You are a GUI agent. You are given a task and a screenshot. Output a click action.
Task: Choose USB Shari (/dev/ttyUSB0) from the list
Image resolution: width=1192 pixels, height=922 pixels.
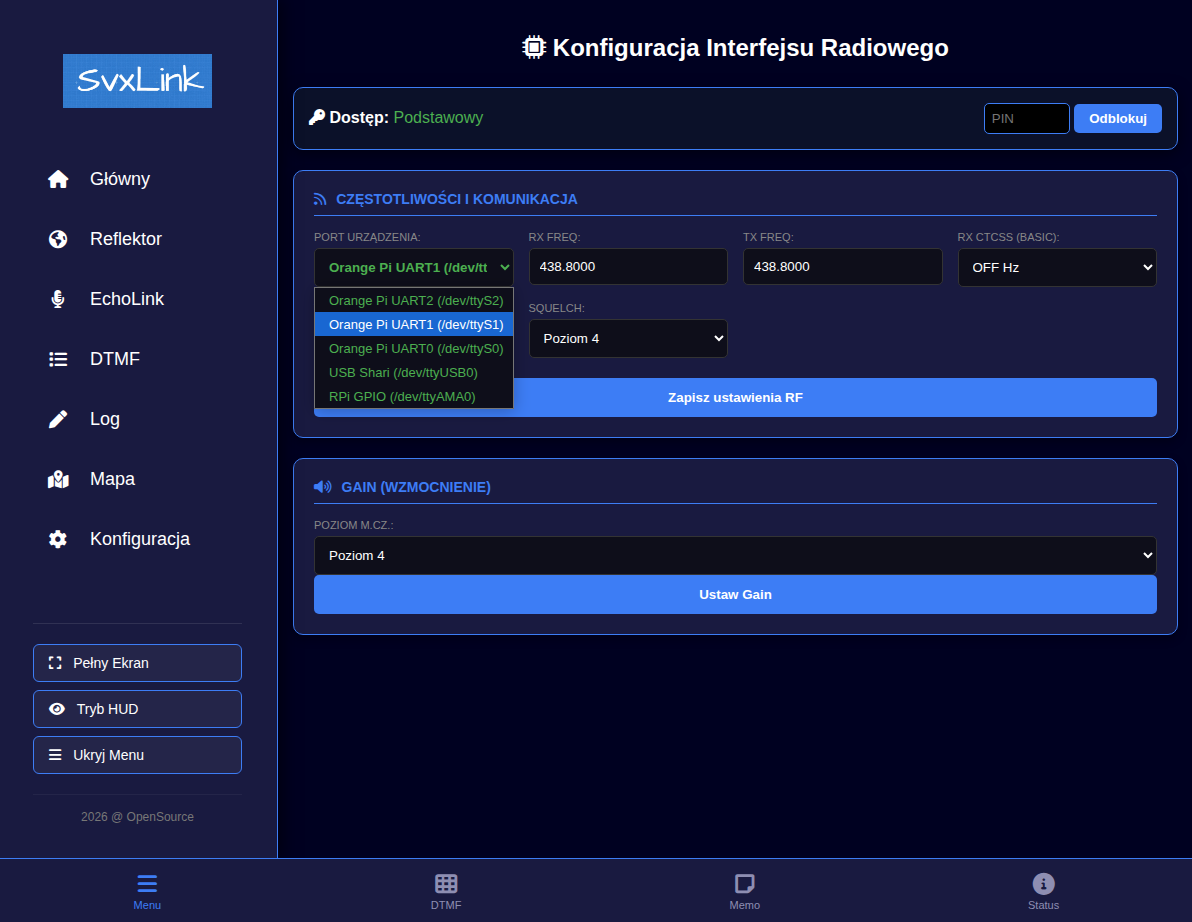click(403, 373)
